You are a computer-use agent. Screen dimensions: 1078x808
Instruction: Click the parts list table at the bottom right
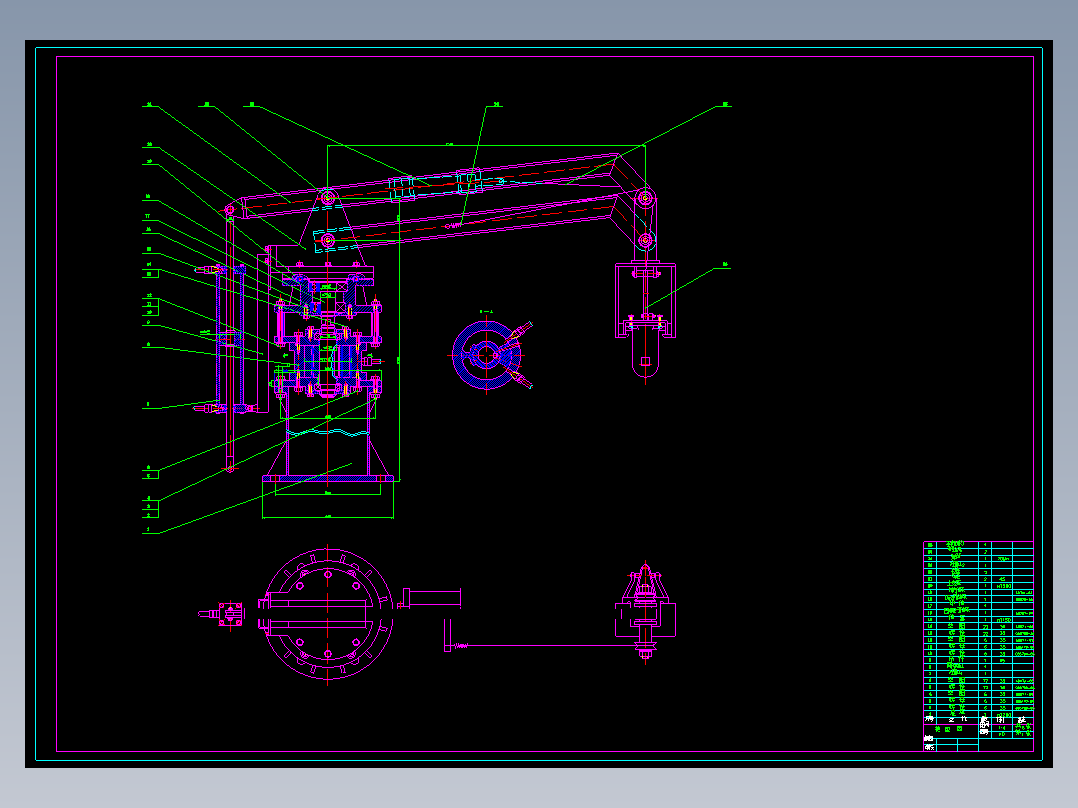[x=978, y=627]
